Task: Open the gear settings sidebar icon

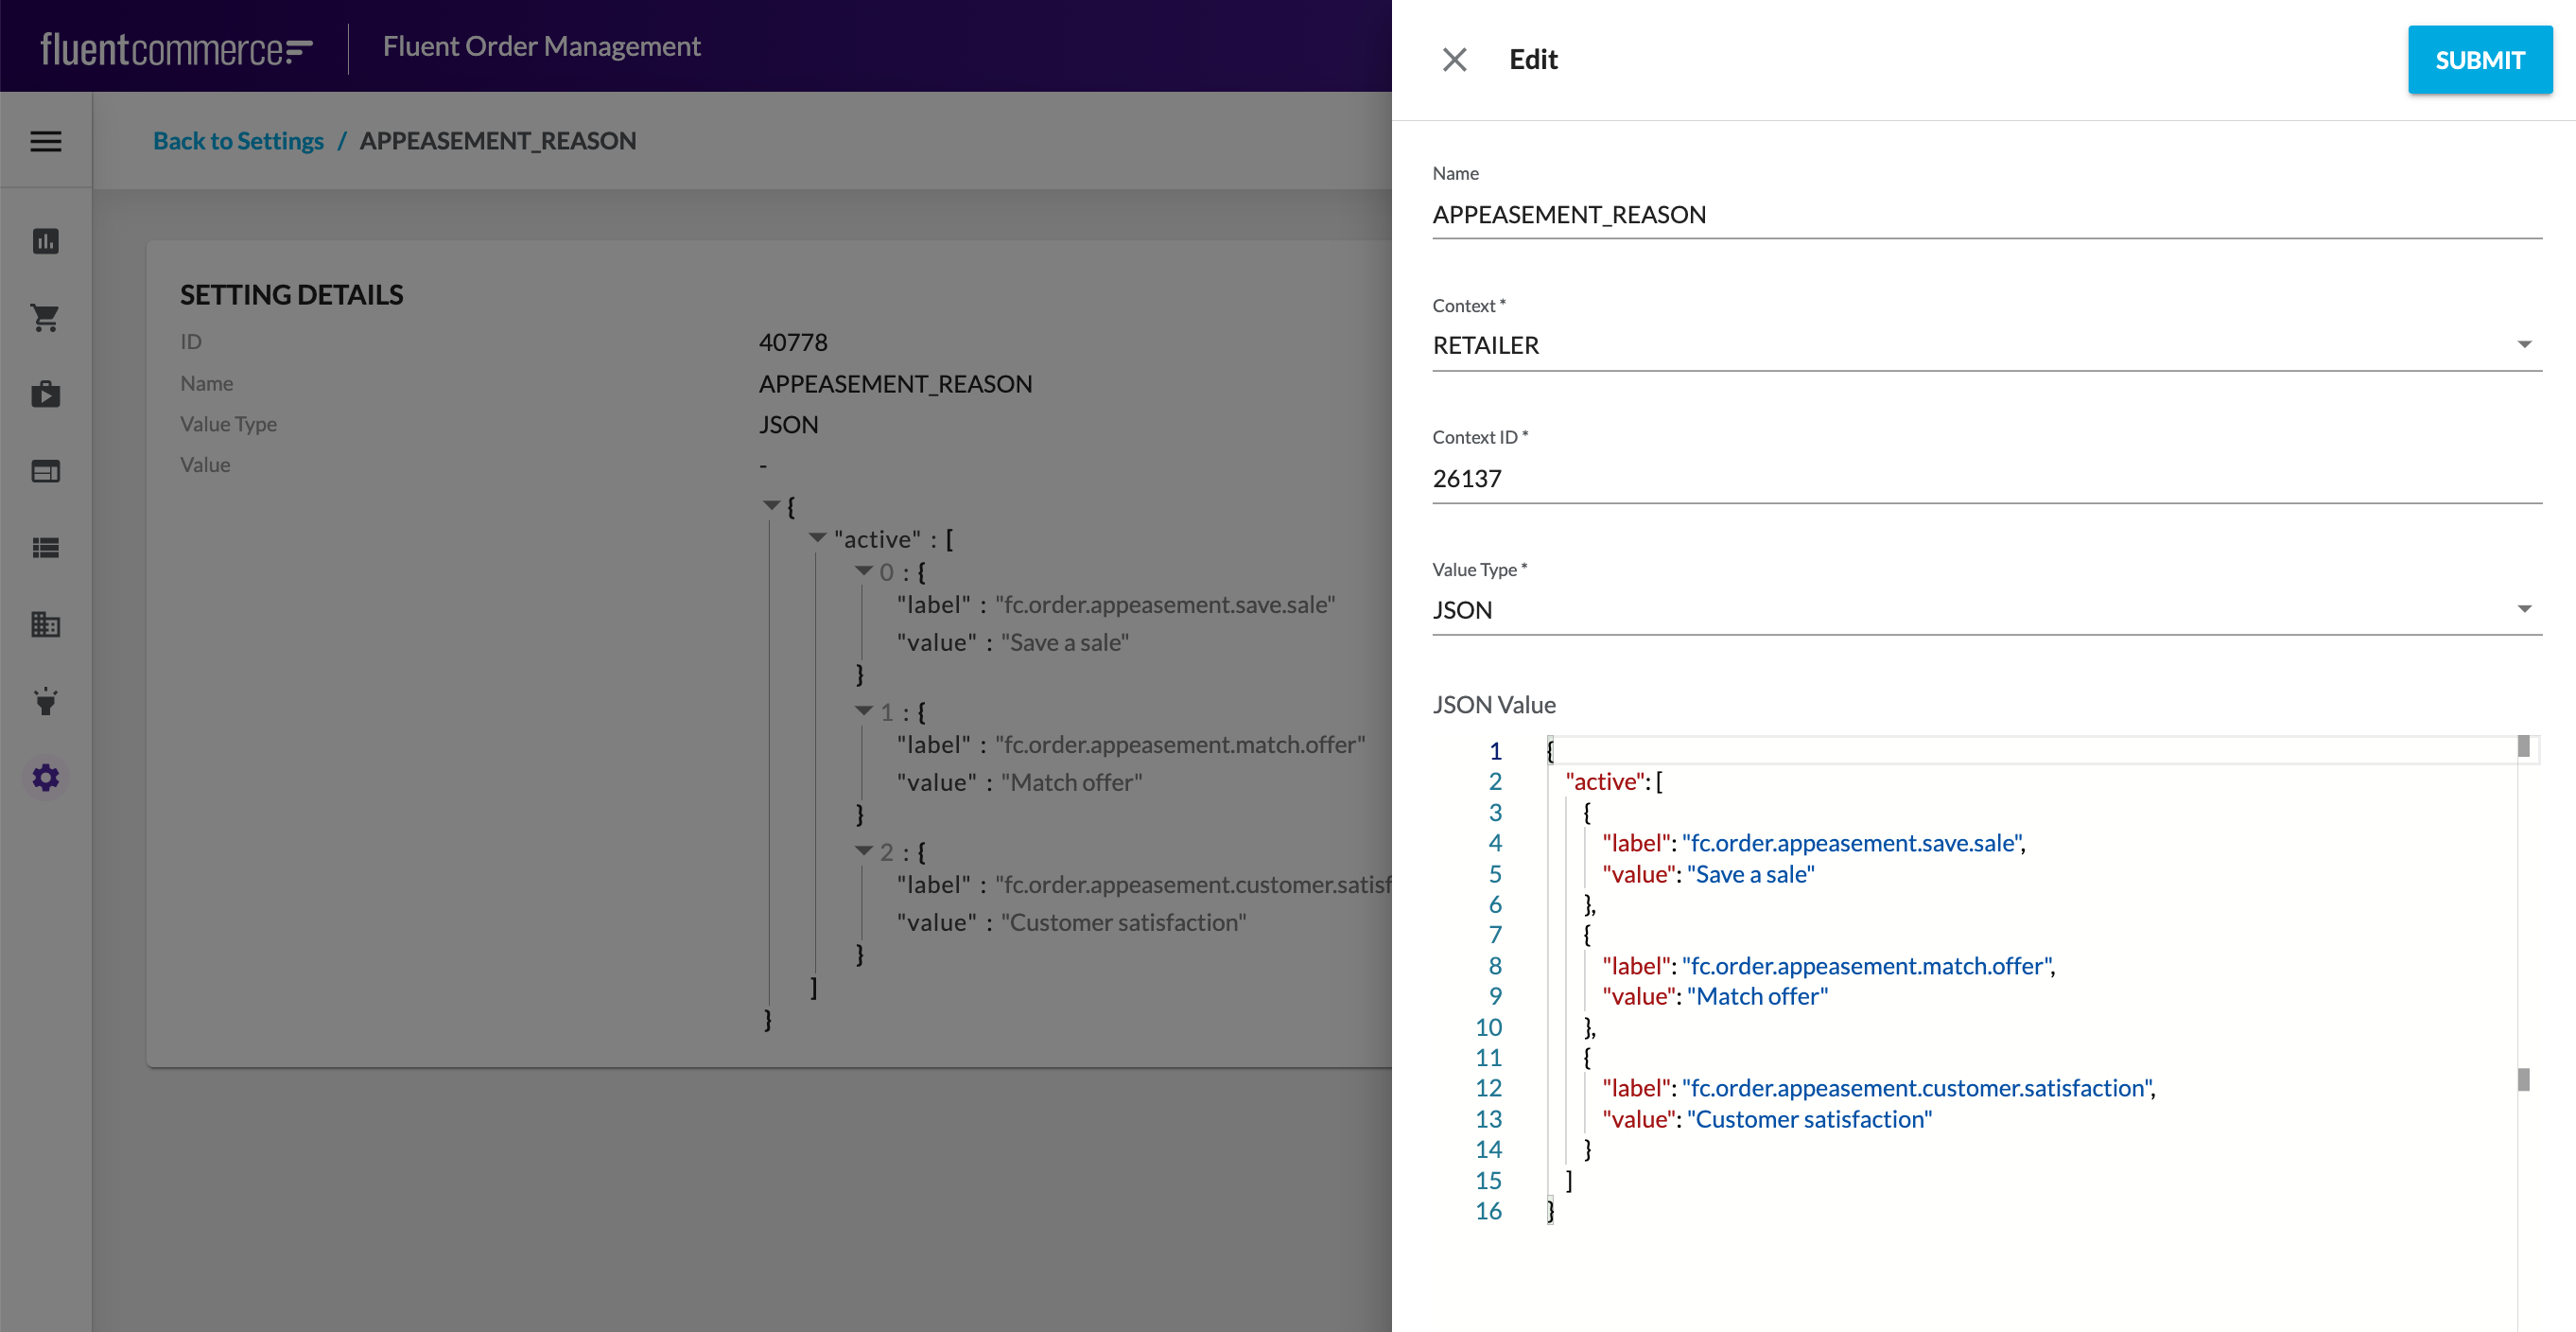Action: (x=46, y=778)
